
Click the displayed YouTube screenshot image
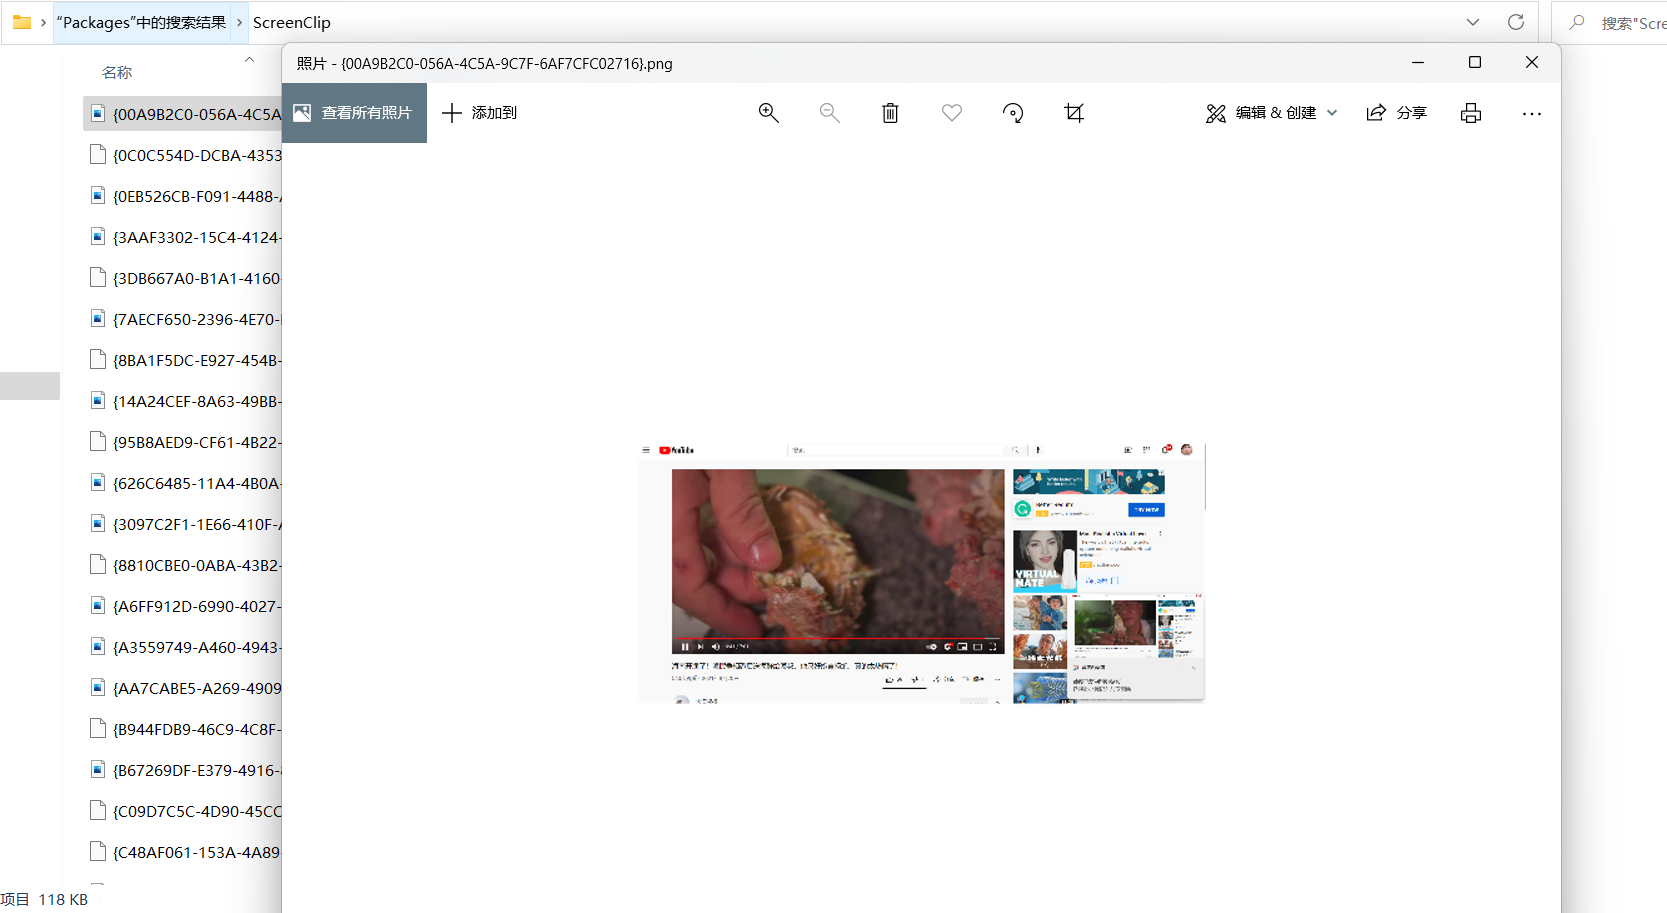[x=921, y=573]
